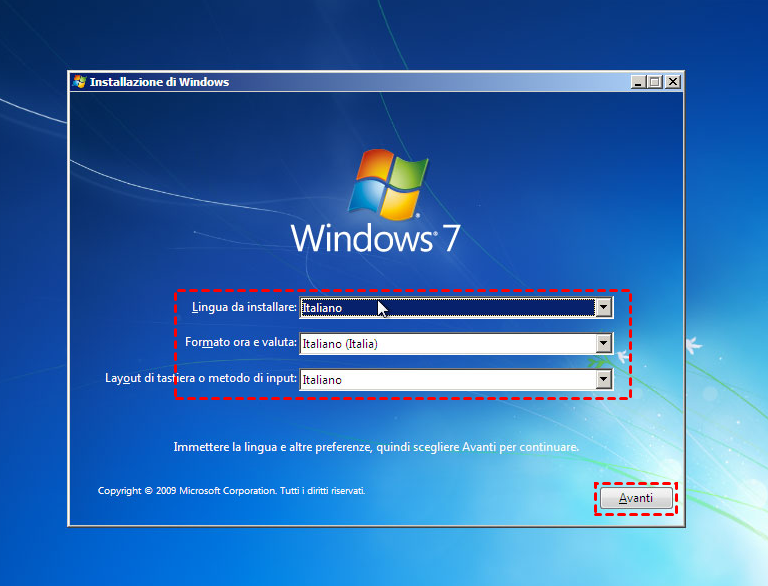
Task: Minimize the Installazione di Windows window
Action: (638, 82)
